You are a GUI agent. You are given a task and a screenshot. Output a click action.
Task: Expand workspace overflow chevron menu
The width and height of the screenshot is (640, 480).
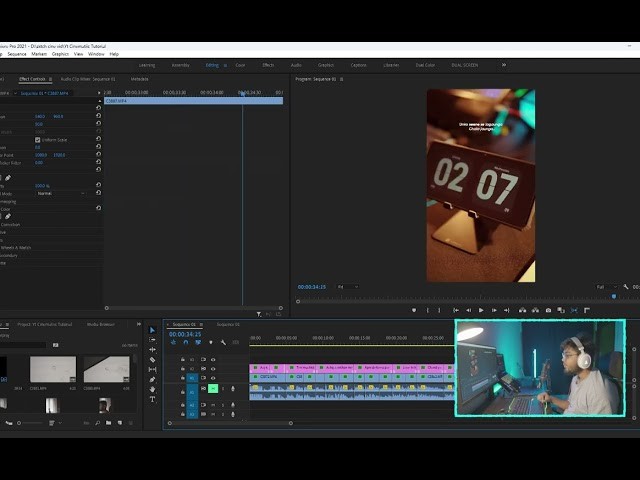click(504, 65)
